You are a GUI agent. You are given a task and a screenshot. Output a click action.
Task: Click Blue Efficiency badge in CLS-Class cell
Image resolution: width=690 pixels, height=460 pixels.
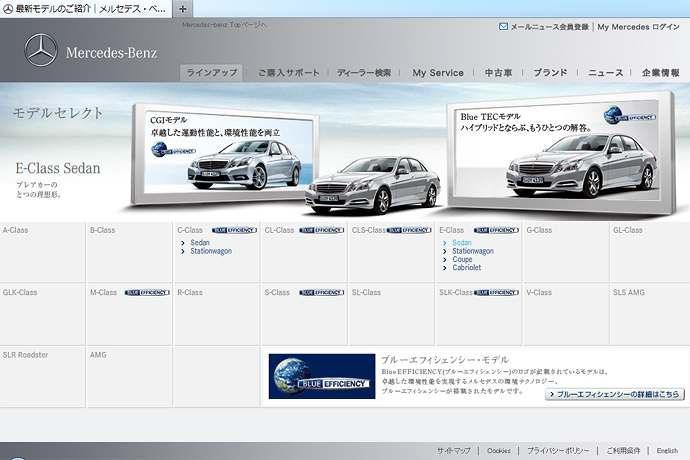[x=409, y=230]
